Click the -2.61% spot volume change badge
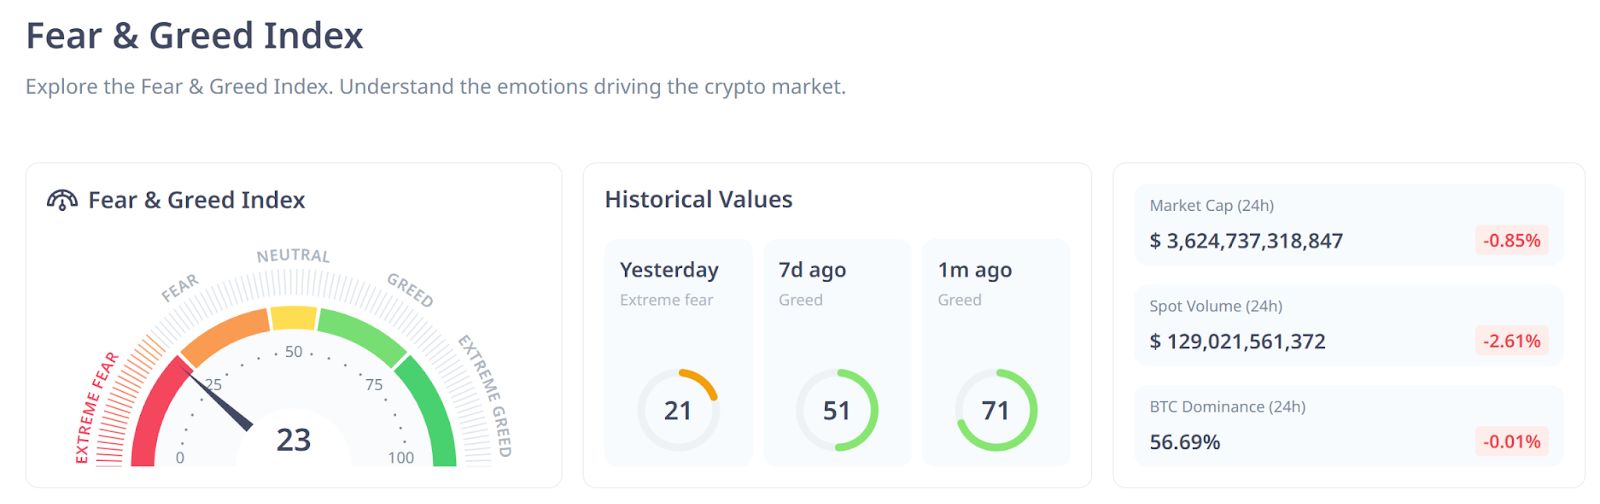This screenshot has width=1600, height=504. 1511,341
